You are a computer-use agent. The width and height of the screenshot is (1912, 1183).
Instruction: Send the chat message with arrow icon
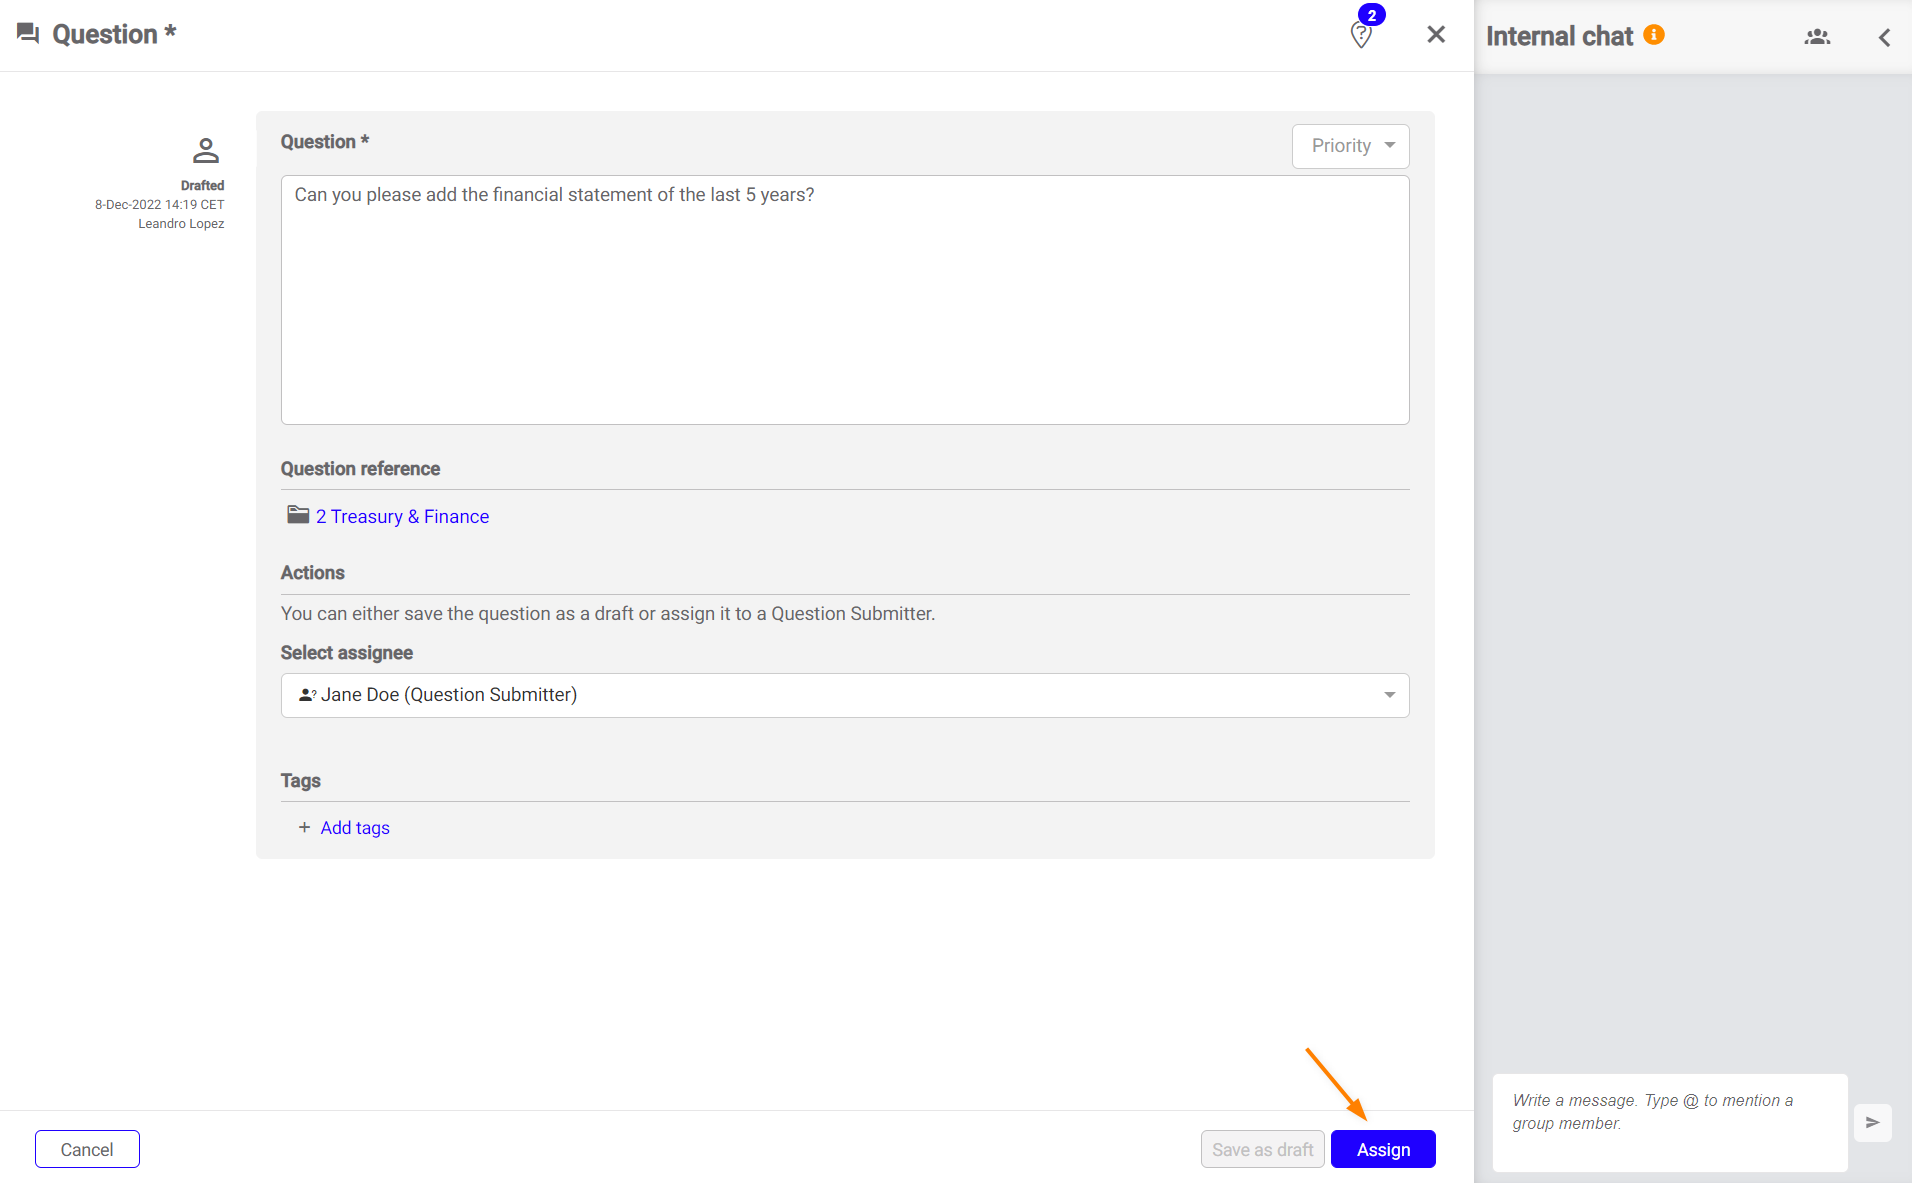pyautogui.click(x=1872, y=1122)
